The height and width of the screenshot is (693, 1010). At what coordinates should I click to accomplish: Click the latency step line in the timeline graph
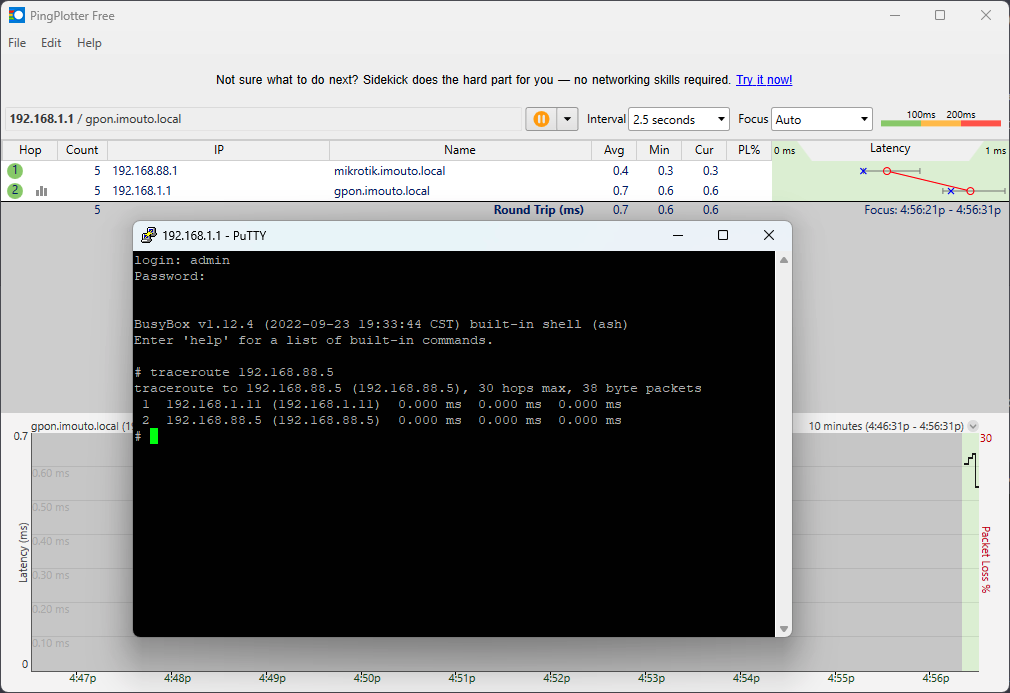971,470
